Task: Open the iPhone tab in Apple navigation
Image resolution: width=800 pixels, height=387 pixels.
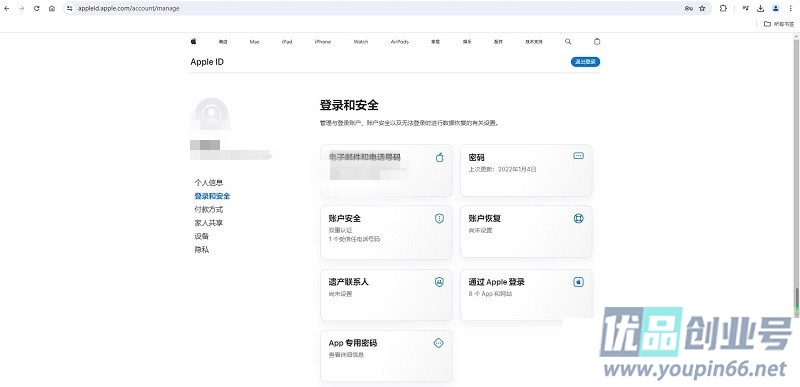Action: click(322, 42)
